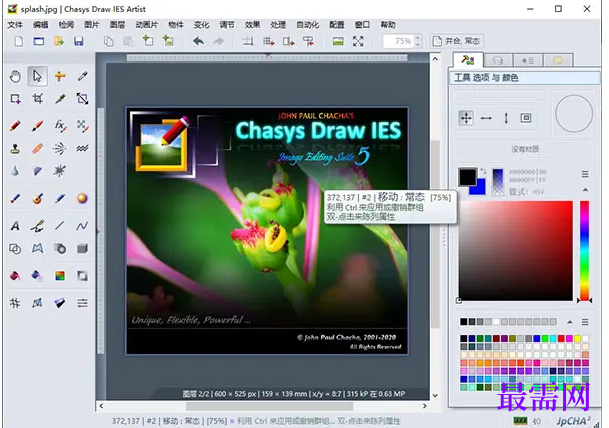Switch to the layers panel tab
Screen dimensions: 609x428
(498, 61)
